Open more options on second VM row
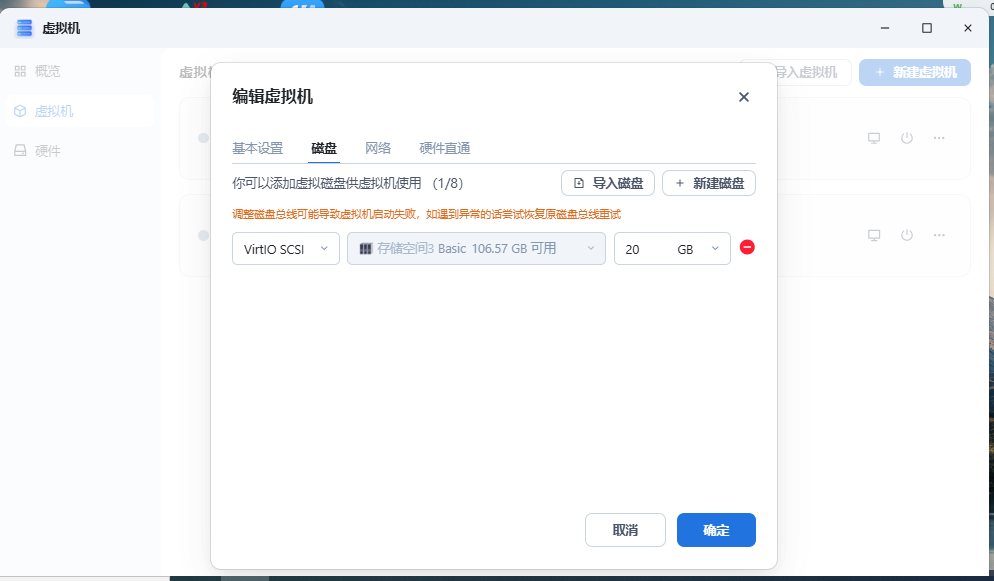The height and width of the screenshot is (581, 994). tap(939, 235)
